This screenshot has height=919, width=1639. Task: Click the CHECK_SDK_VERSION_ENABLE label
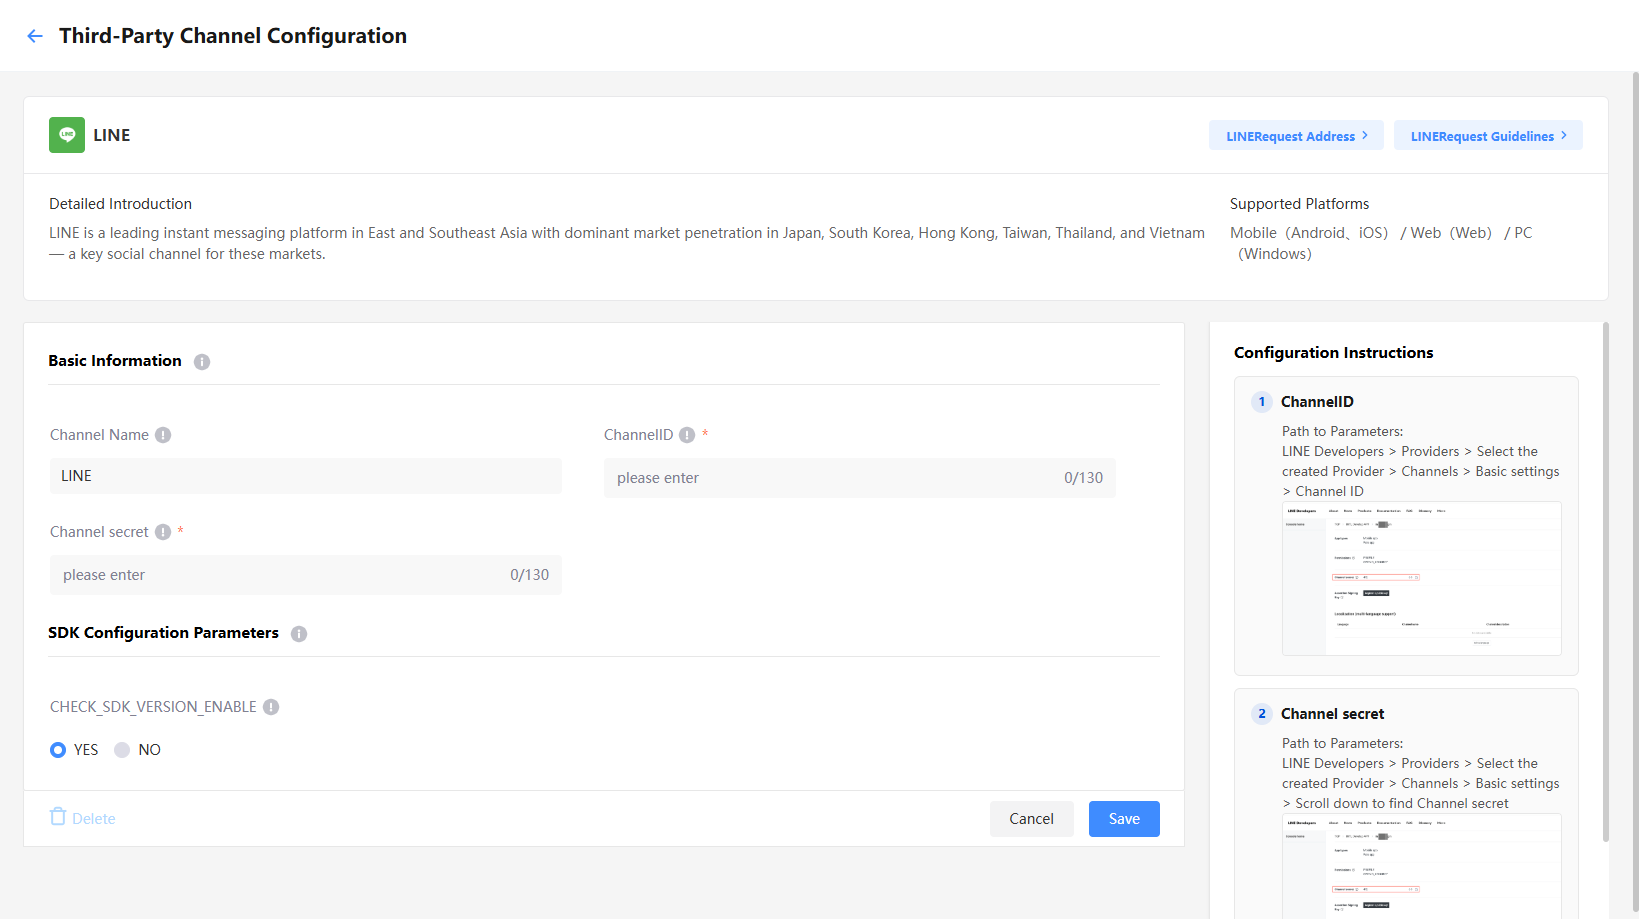(x=153, y=707)
